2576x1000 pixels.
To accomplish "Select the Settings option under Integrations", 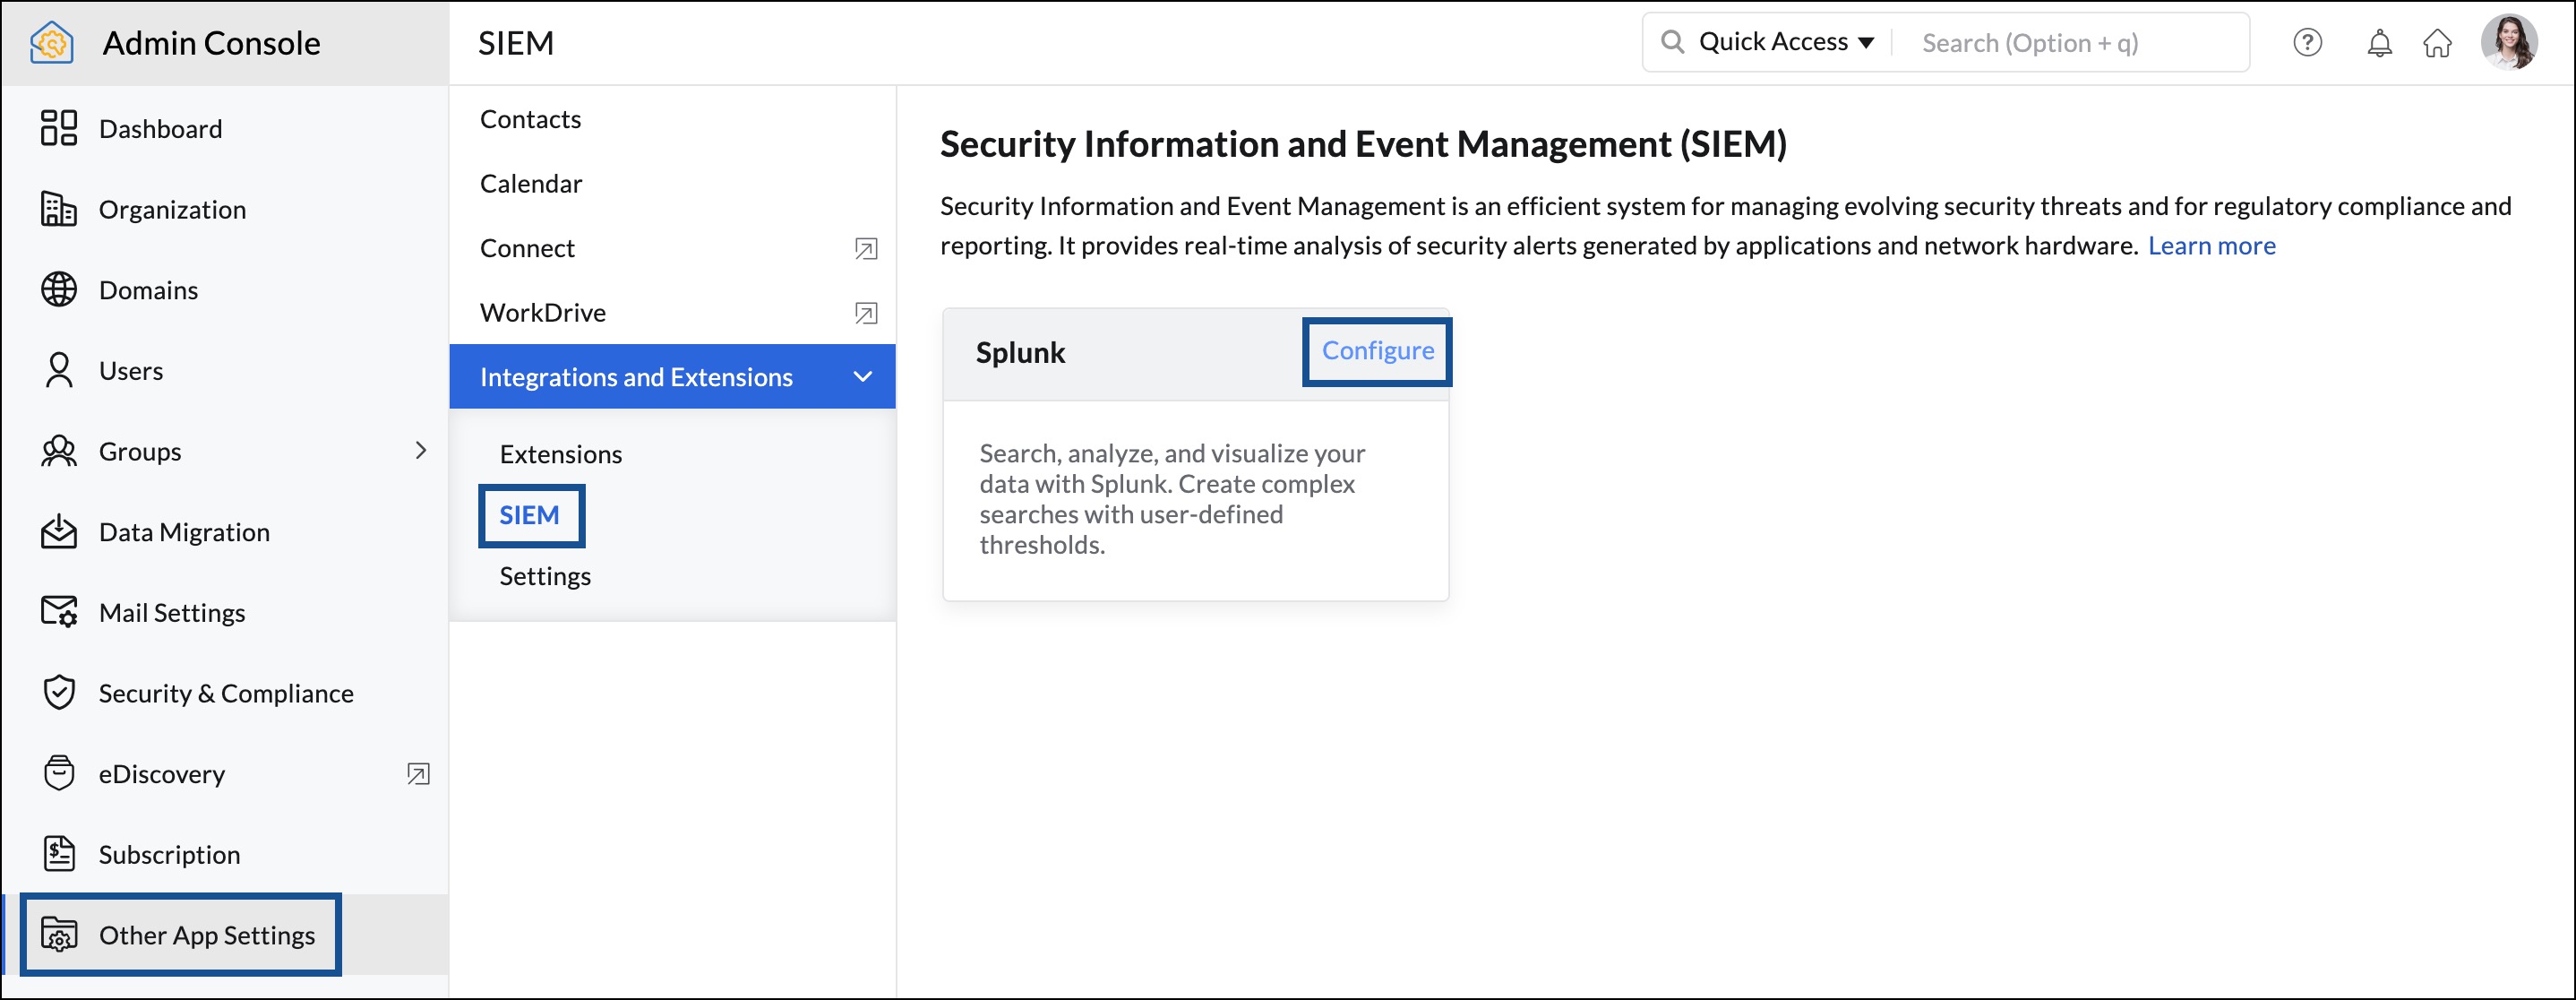I will pos(545,575).
